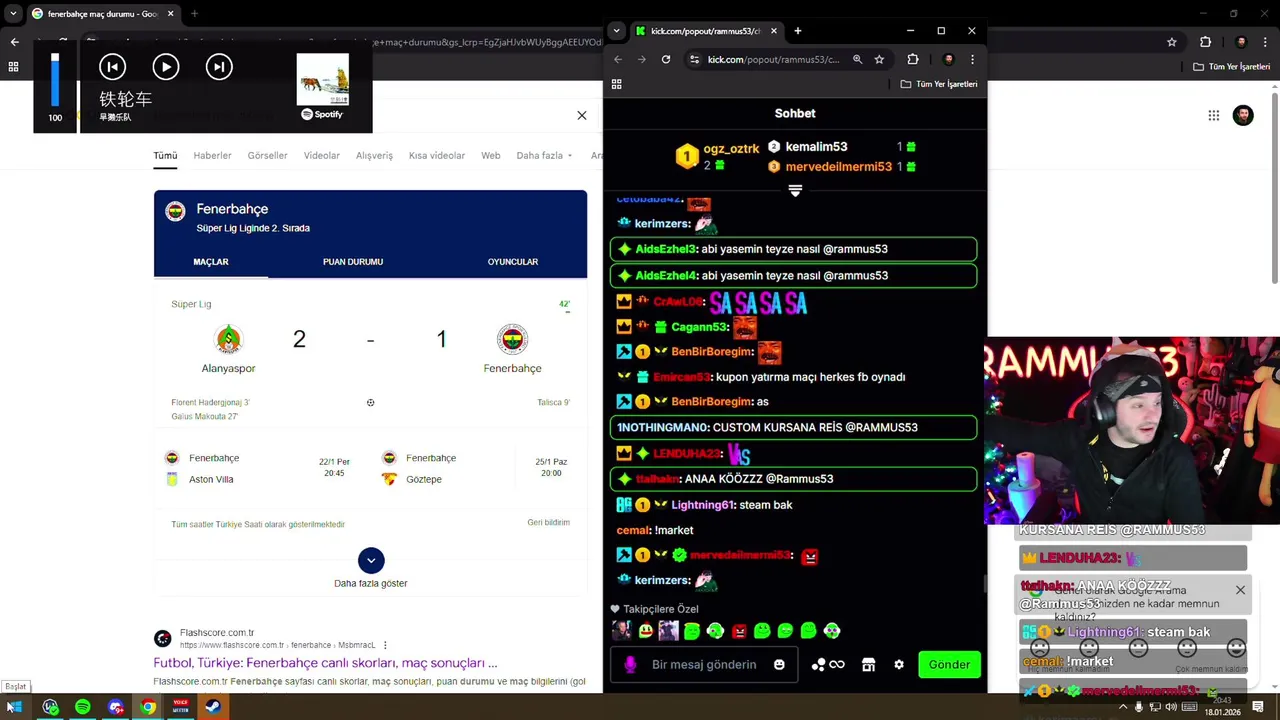
Task: Switch to the Alışveriş search tab
Action: point(375,155)
